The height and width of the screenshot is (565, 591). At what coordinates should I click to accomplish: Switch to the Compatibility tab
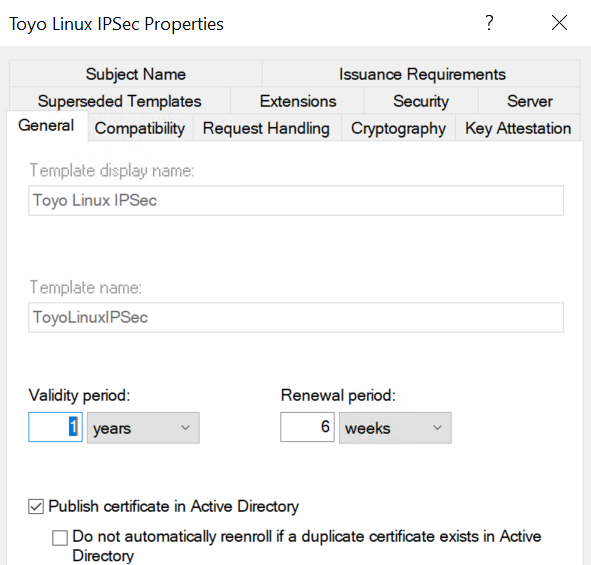[x=140, y=128]
